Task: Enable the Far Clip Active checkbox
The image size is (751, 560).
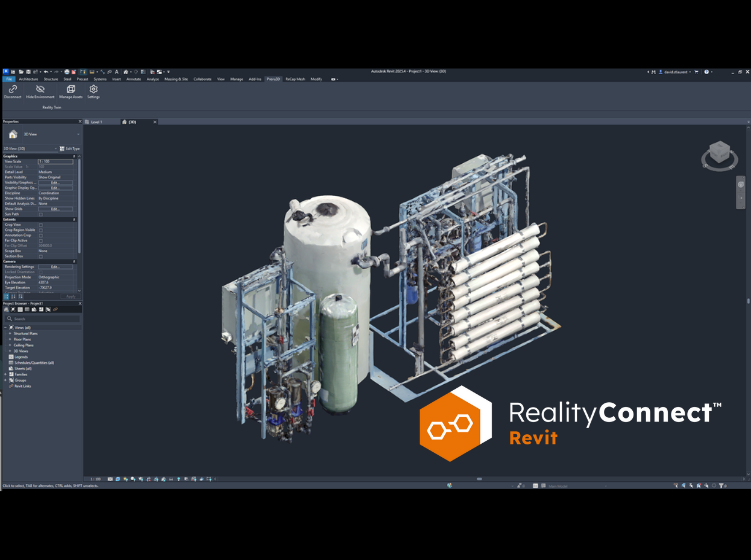Action: [41, 240]
